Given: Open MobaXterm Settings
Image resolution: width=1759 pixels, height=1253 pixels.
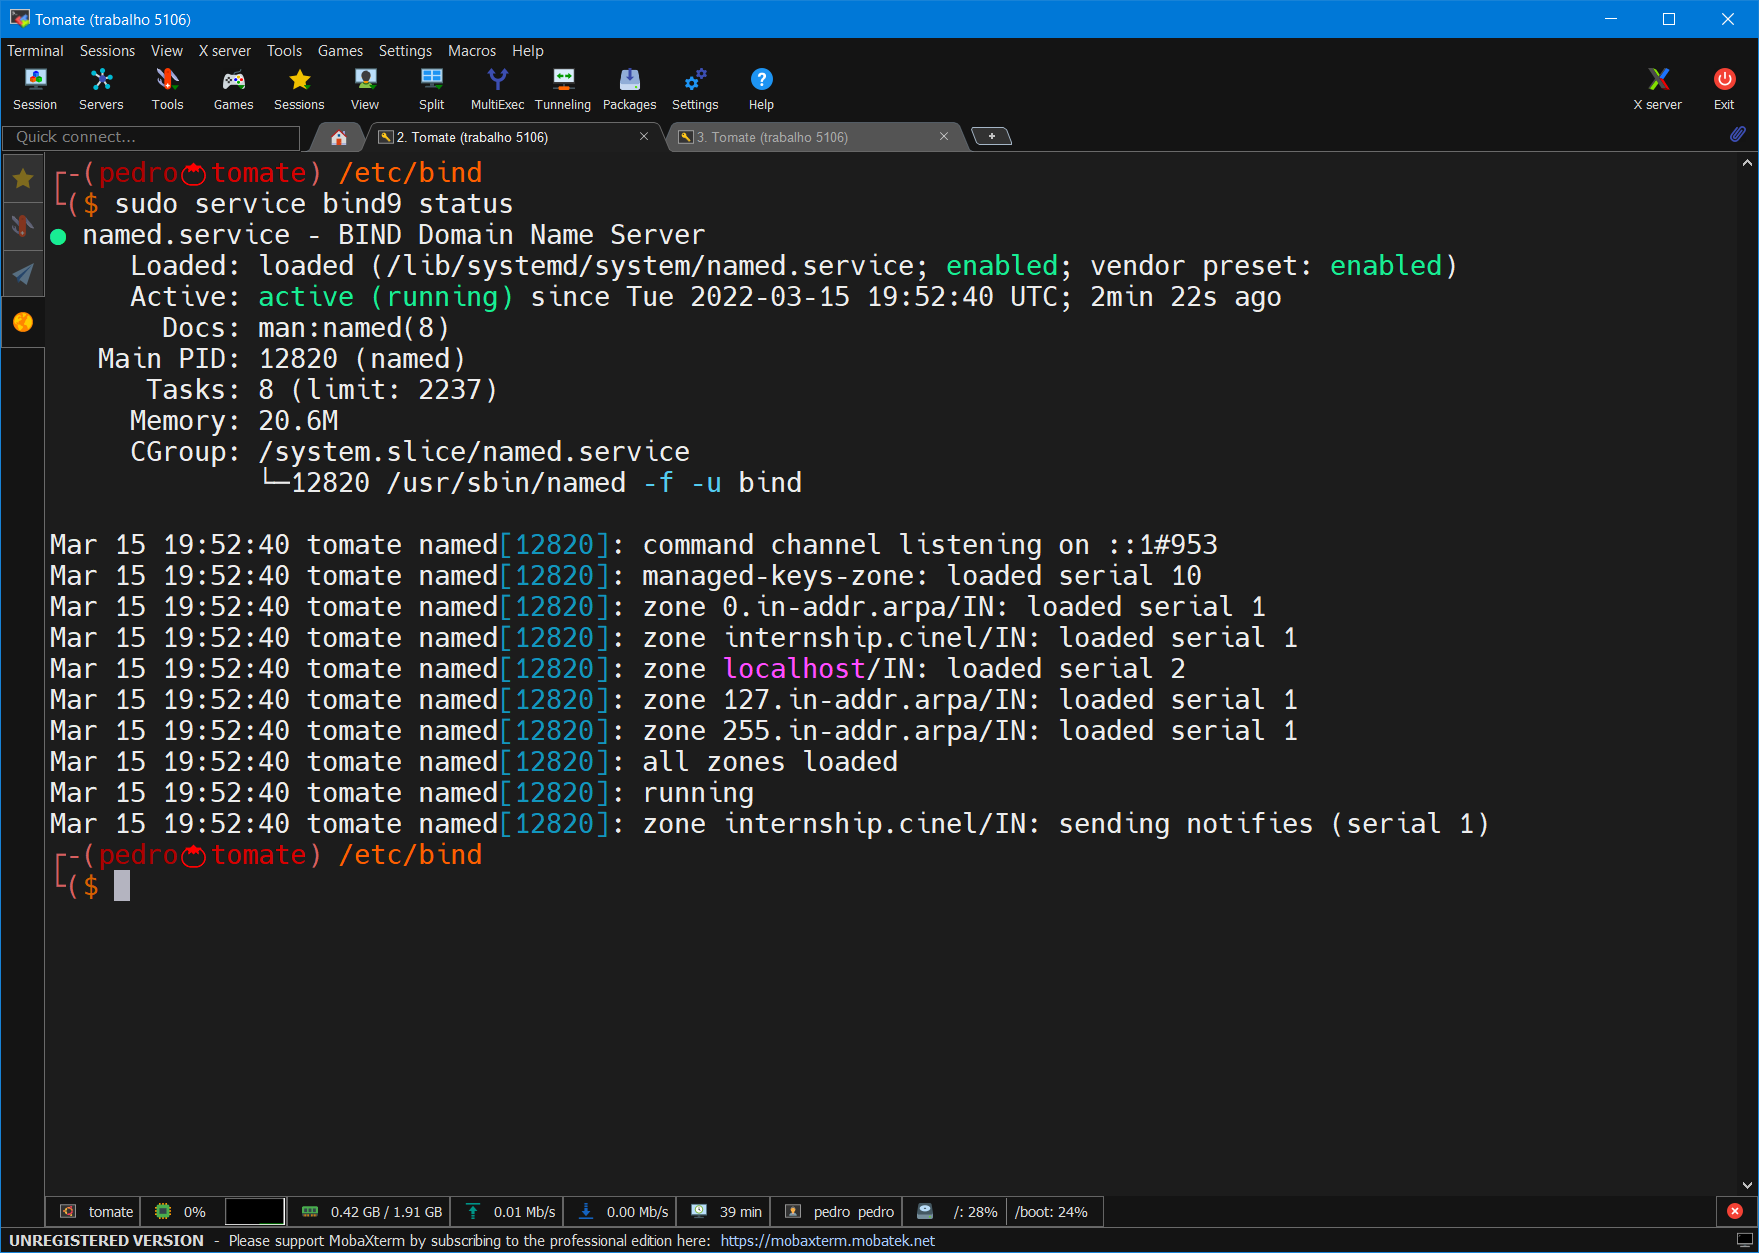Looking at the screenshot, I should point(695,87).
